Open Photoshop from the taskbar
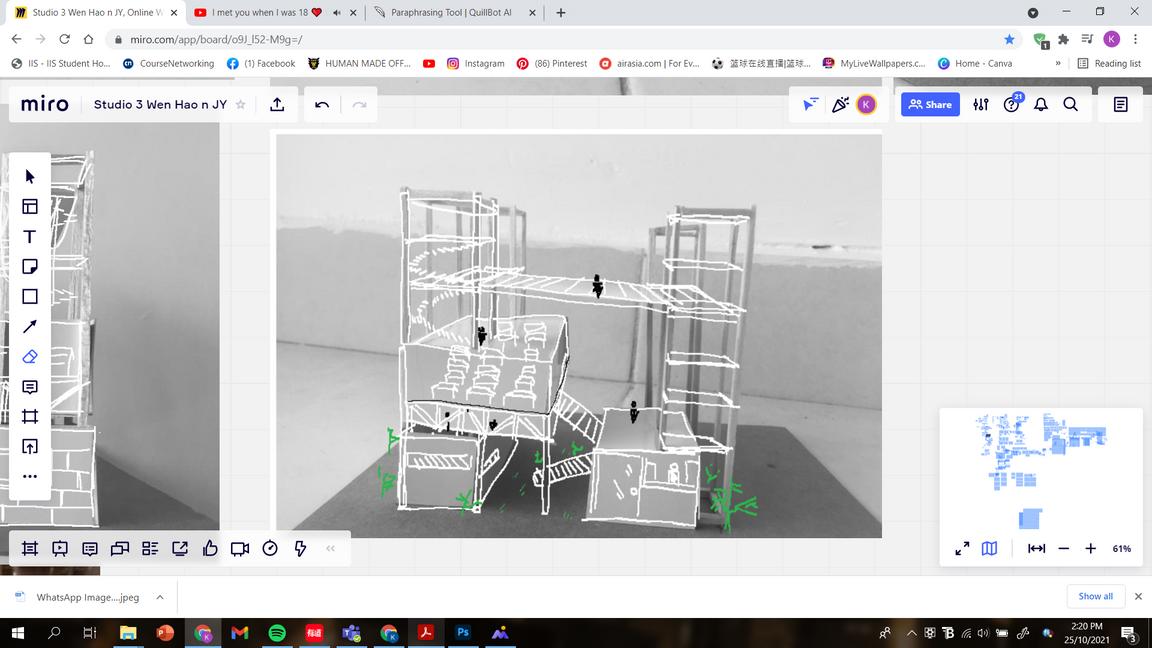1152x648 pixels. pyautogui.click(x=463, y=633)
